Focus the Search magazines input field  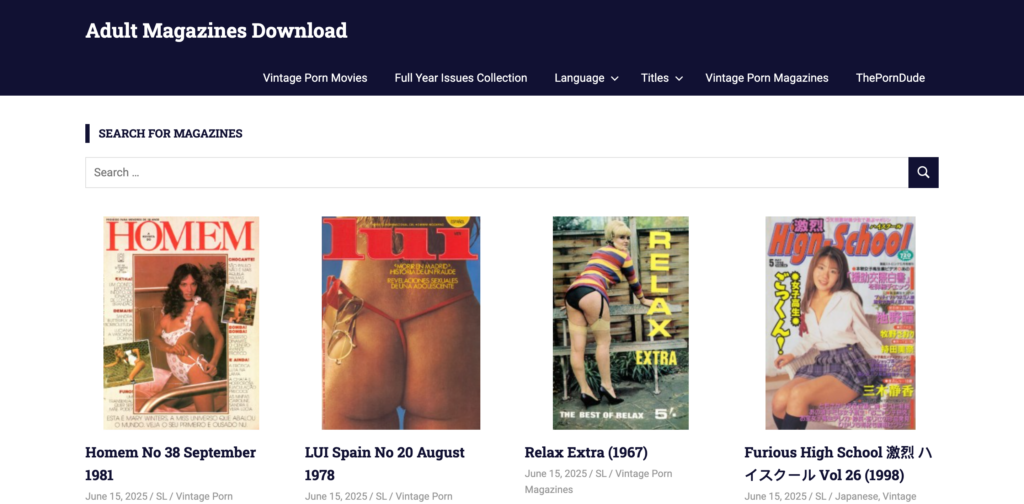tap(496, 172)
